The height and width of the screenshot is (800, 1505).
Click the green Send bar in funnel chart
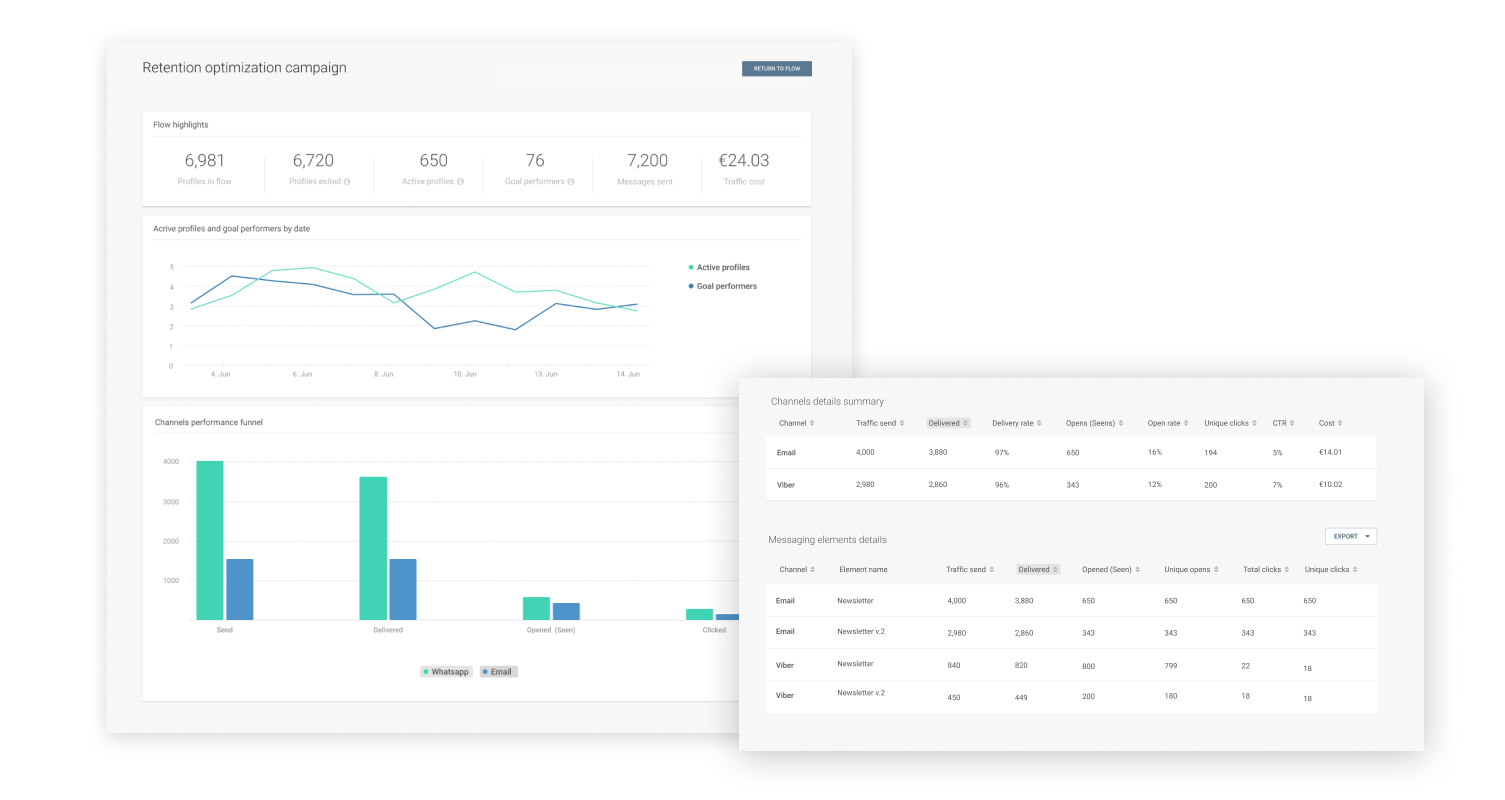pyautogui.click(x=210, y=540)
